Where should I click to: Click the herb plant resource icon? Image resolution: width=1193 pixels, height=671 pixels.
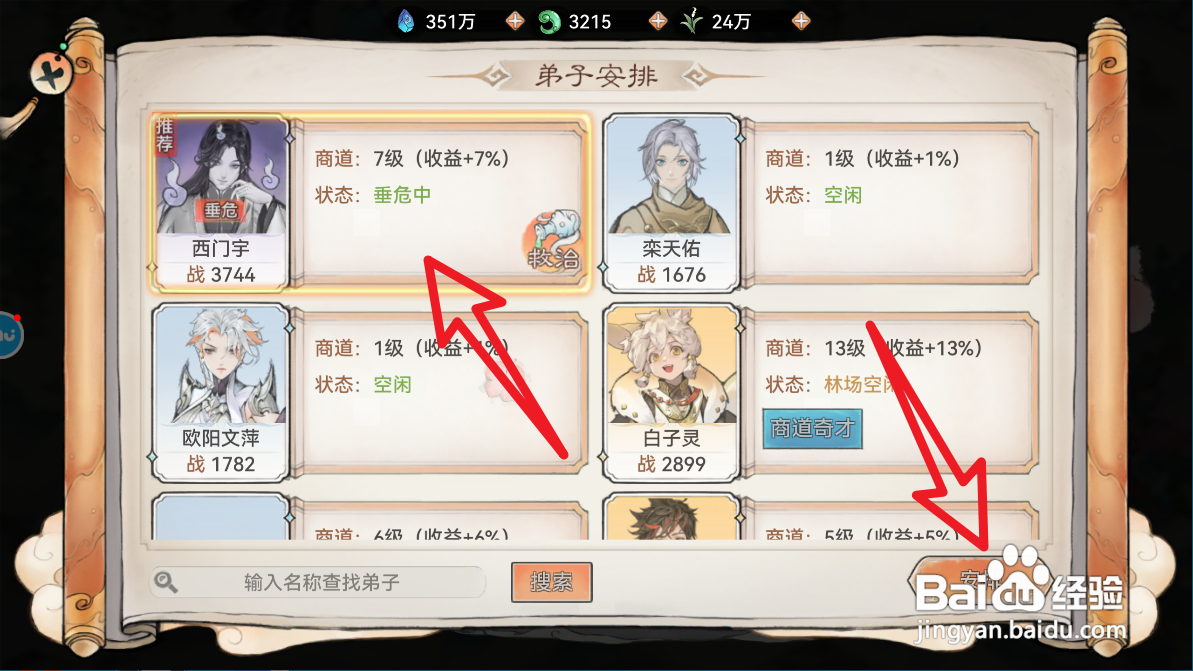click(x=692, y=21)
